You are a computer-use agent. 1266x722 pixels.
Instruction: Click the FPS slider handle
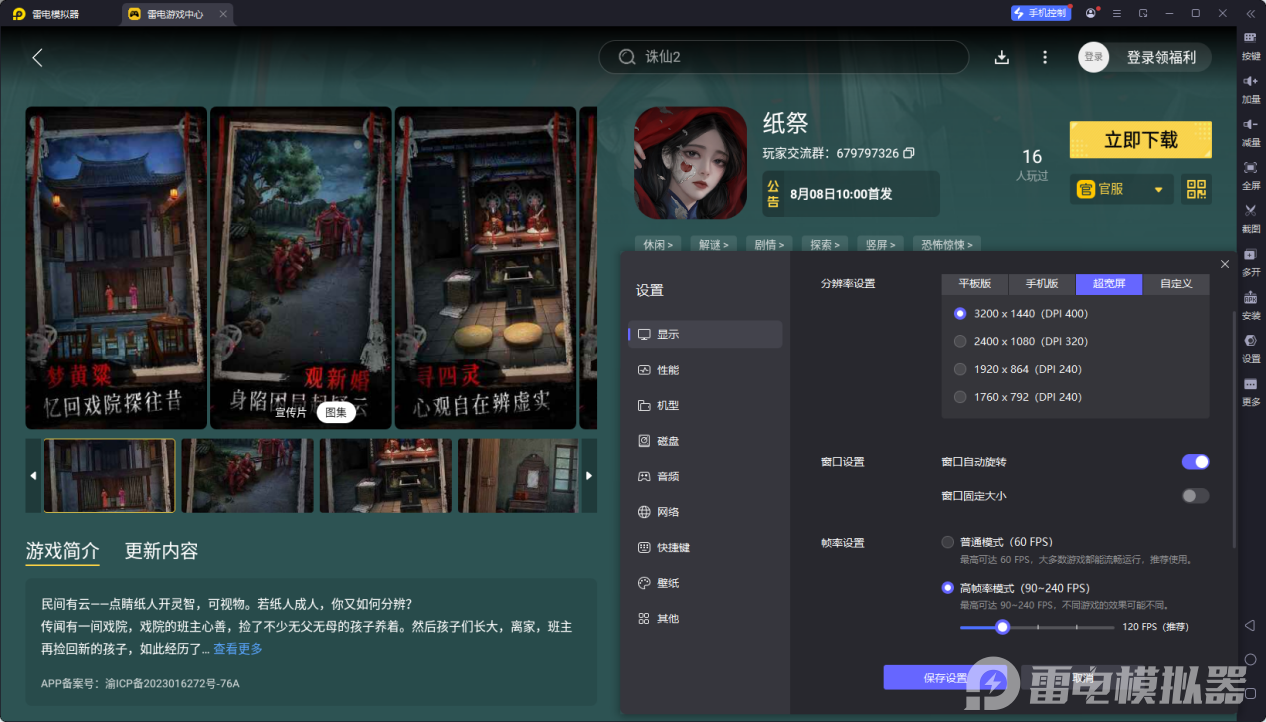coord(1002,627)
